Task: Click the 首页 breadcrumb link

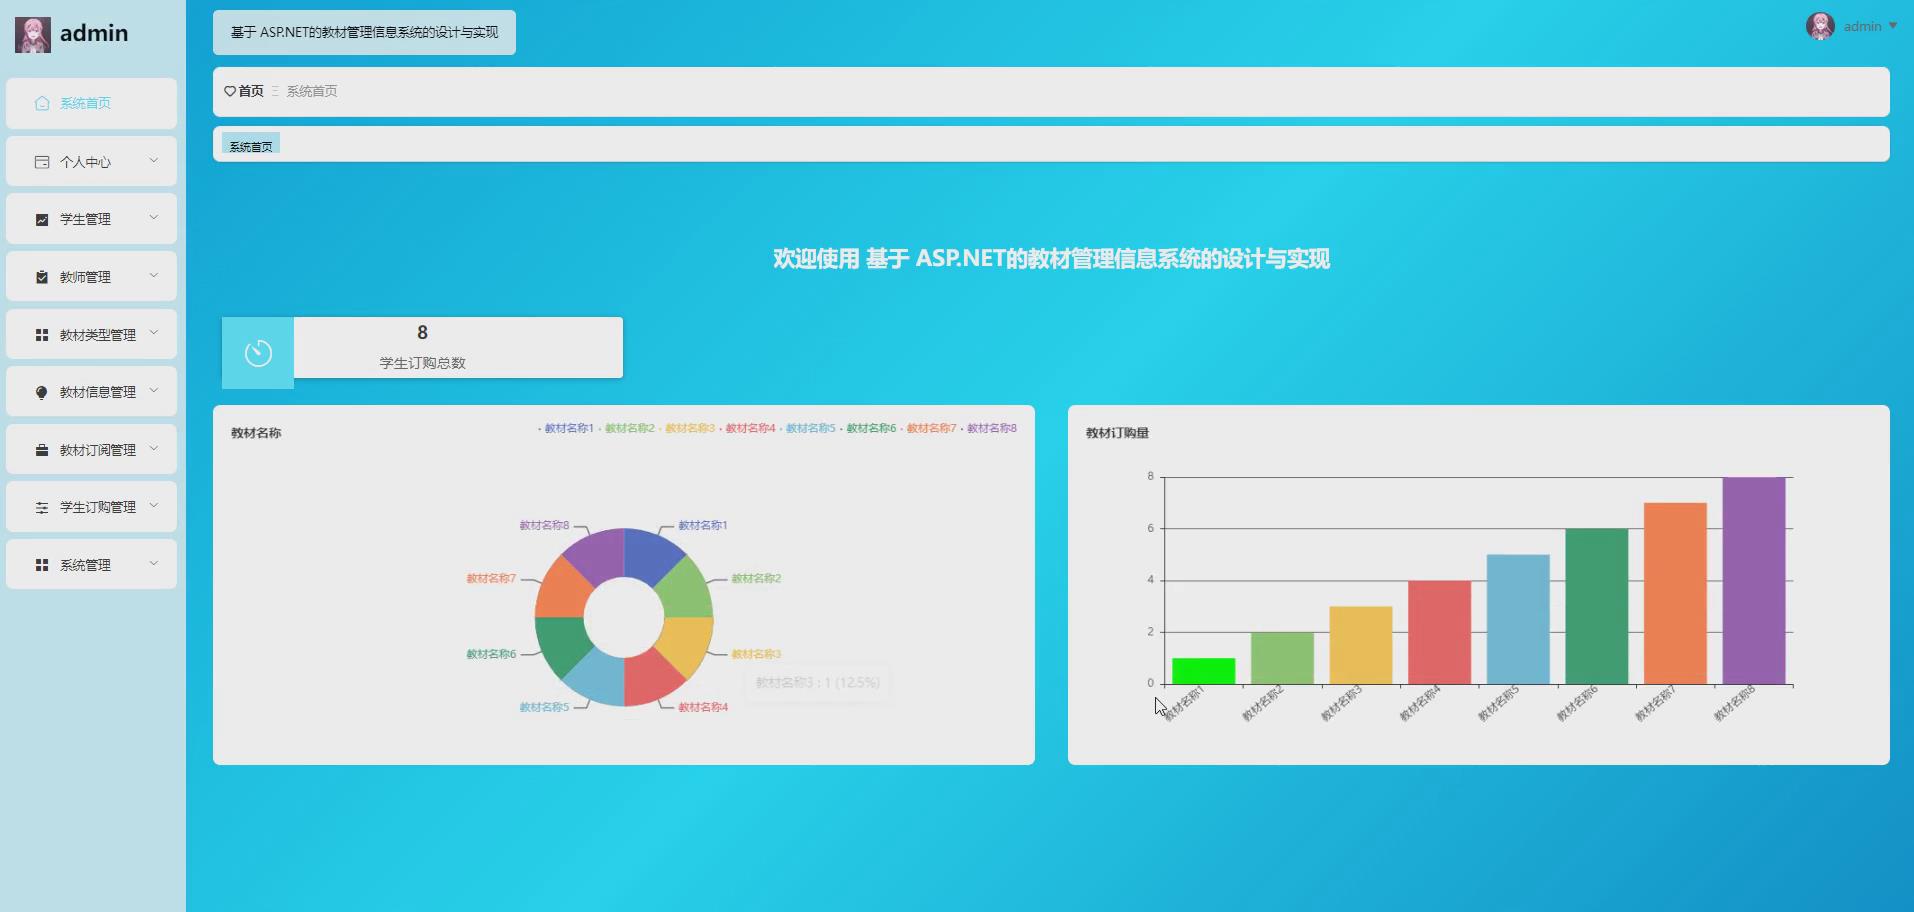Action: (x=251, y=91)
